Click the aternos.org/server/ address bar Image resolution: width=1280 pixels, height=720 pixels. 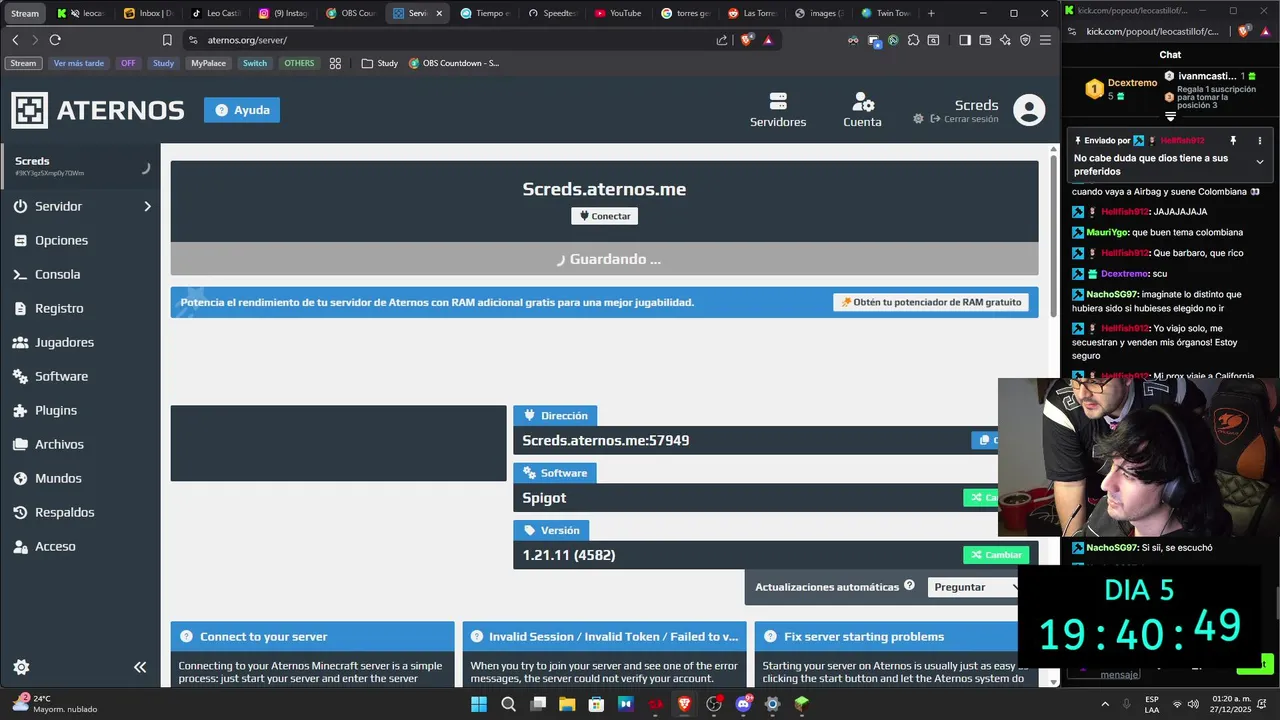point(247,40)
